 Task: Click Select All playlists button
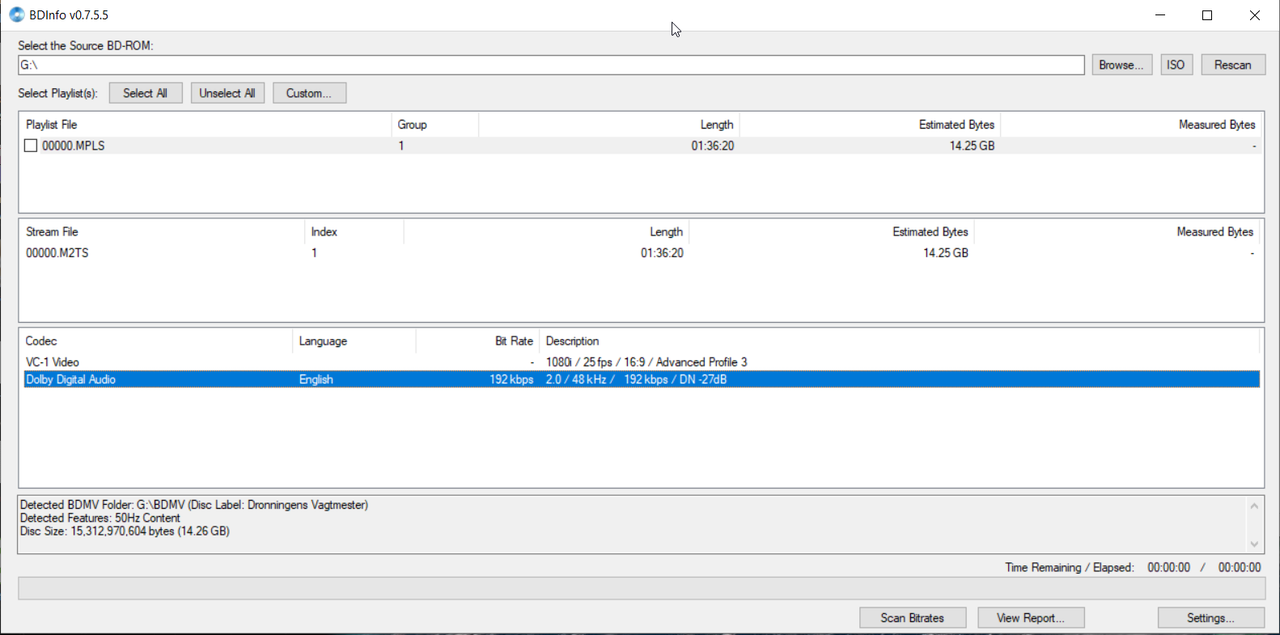(x=145, y=93)
